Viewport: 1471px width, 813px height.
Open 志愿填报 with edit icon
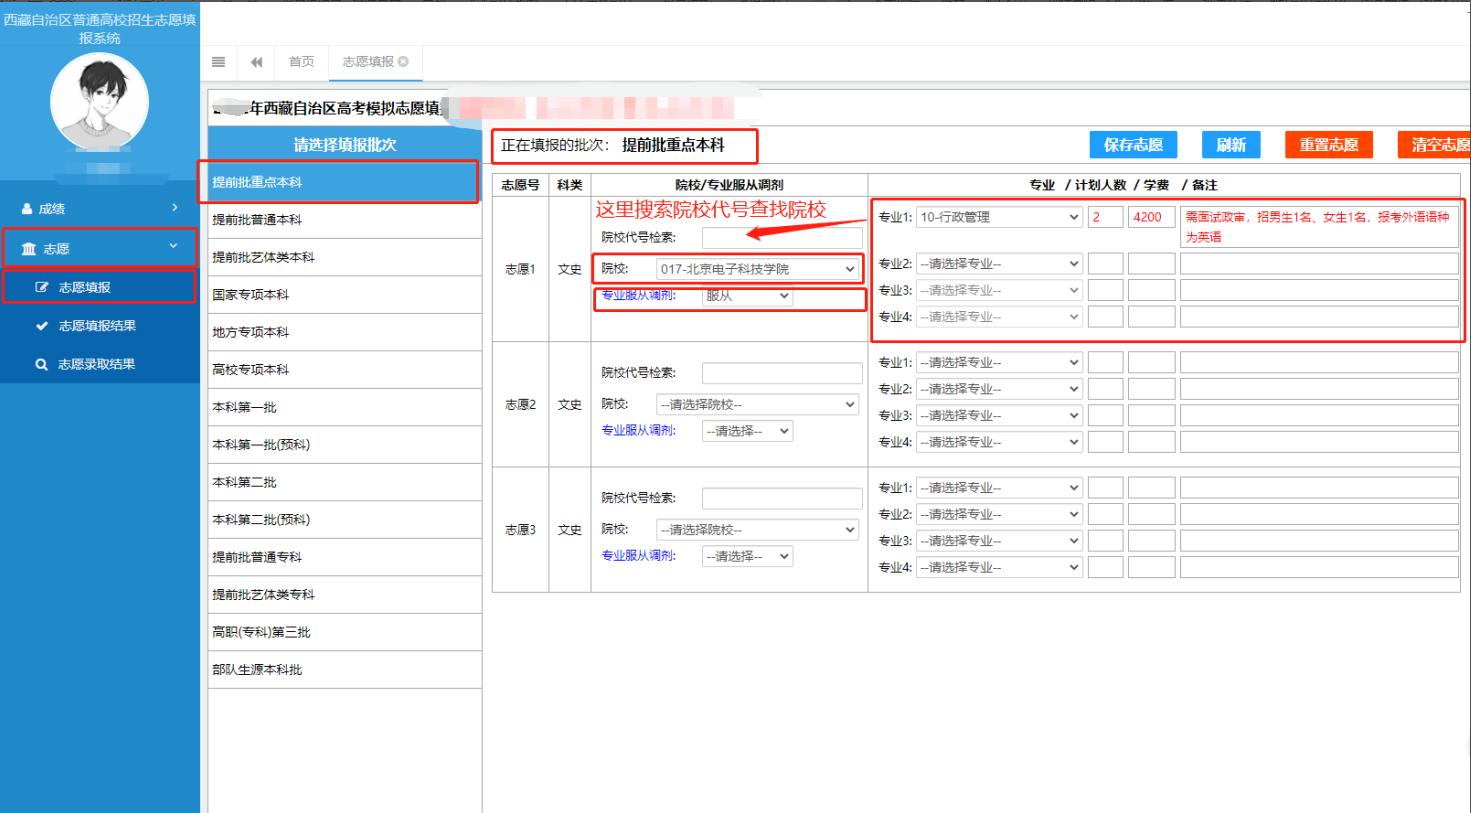pos(99,287)
